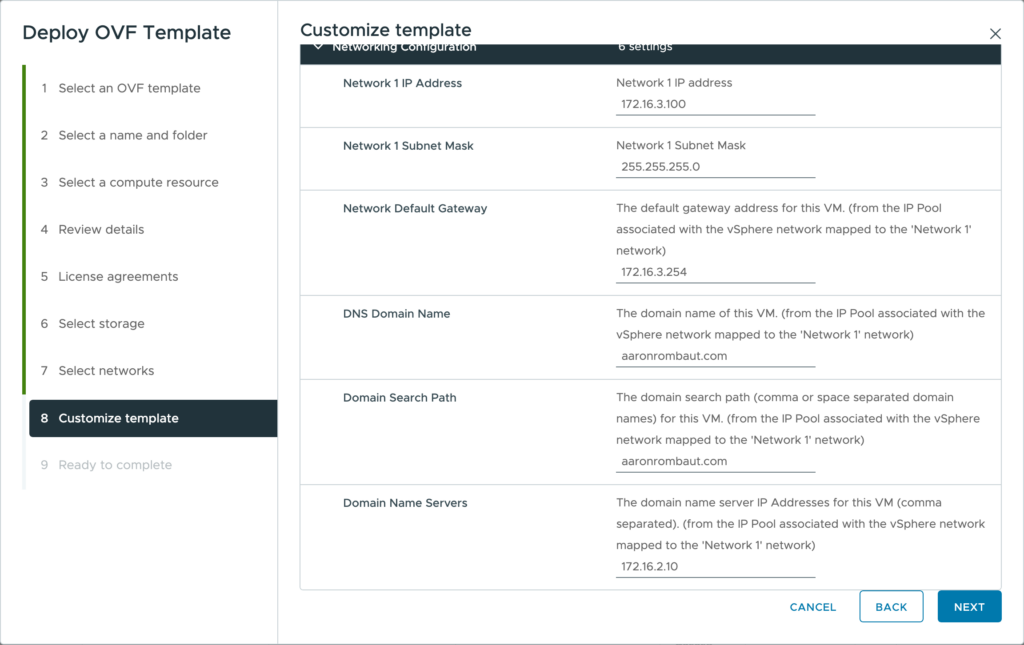Navigate to step 6 Select storage
The image size is (1024, 645).
(x=101, y=323)
